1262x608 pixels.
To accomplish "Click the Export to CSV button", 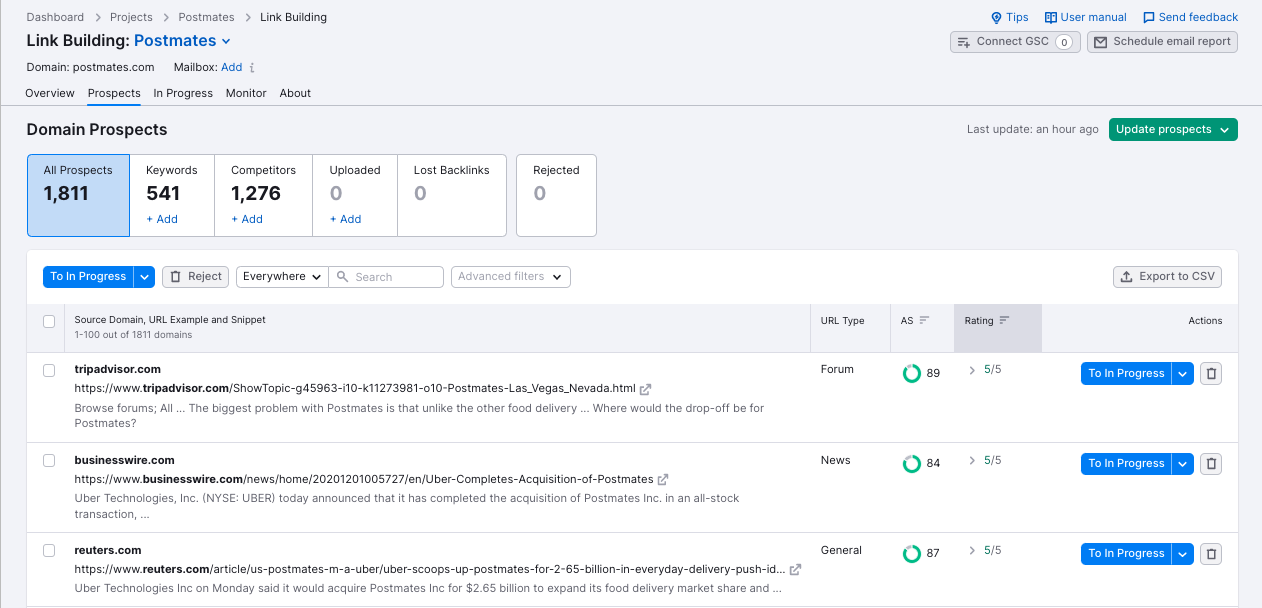I will click(x=1167, y=277).
